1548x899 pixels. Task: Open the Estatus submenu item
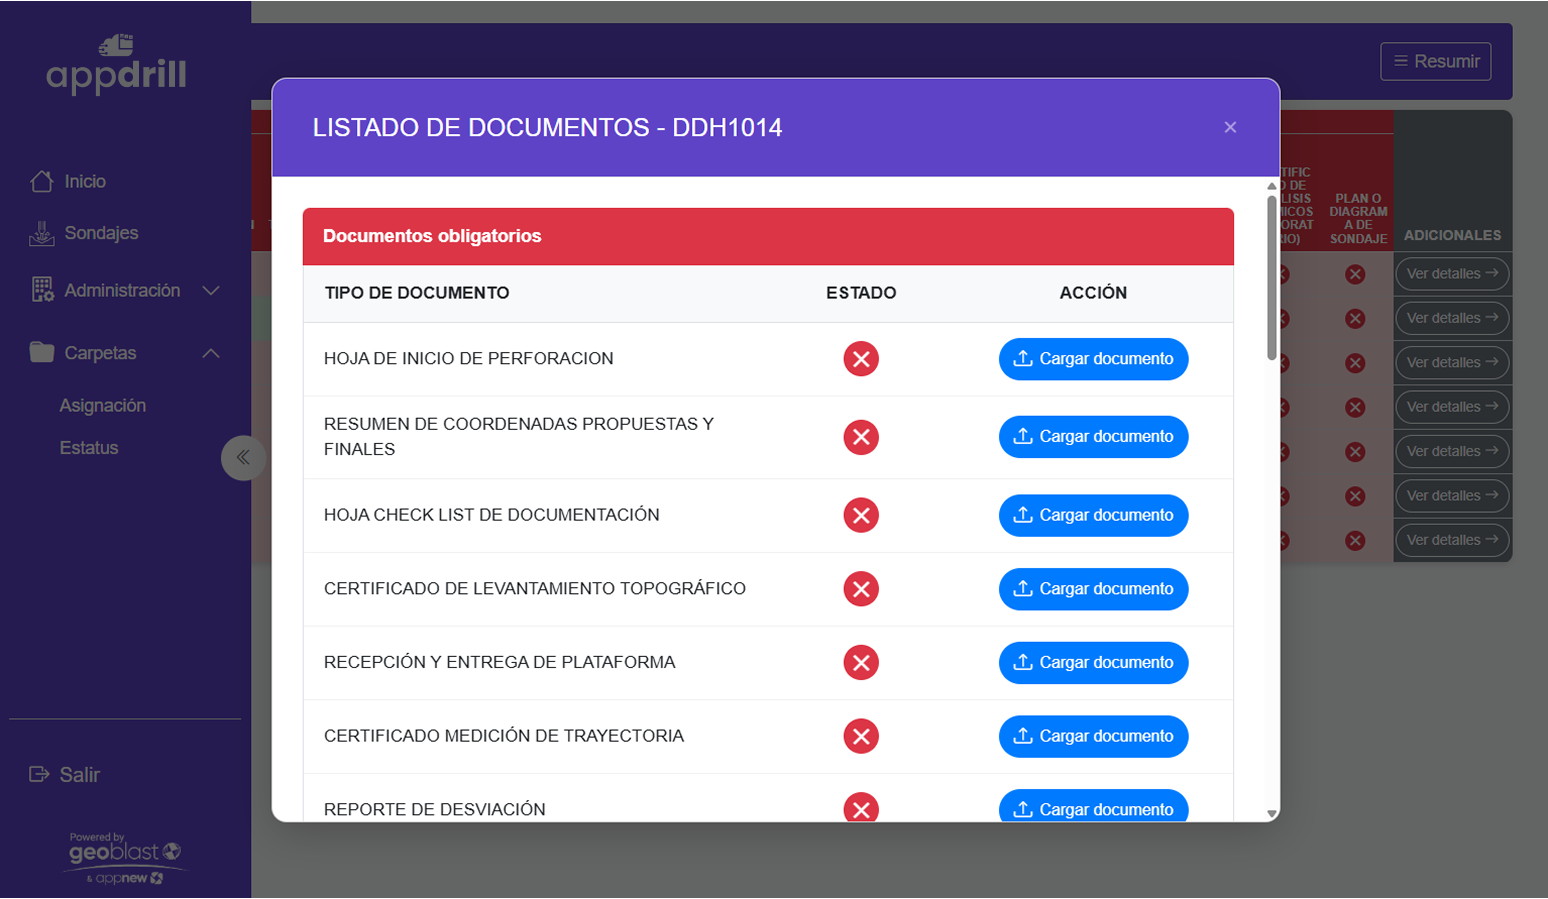pyautogui.click(x=89, y=448)
